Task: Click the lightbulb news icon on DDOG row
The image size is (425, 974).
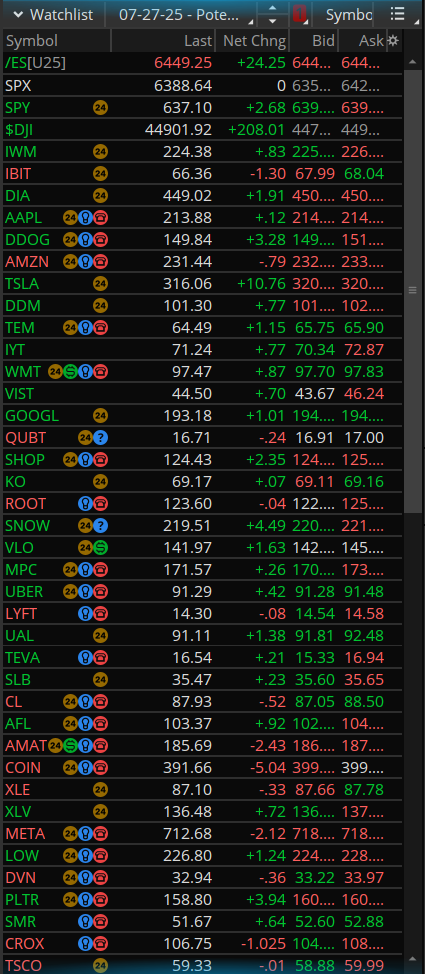Action: [86, 240]
